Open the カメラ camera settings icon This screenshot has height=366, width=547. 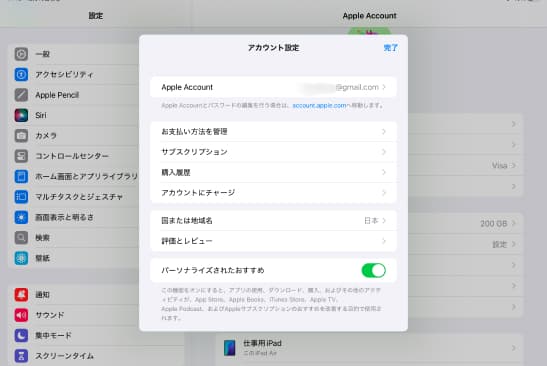[21, 136]
